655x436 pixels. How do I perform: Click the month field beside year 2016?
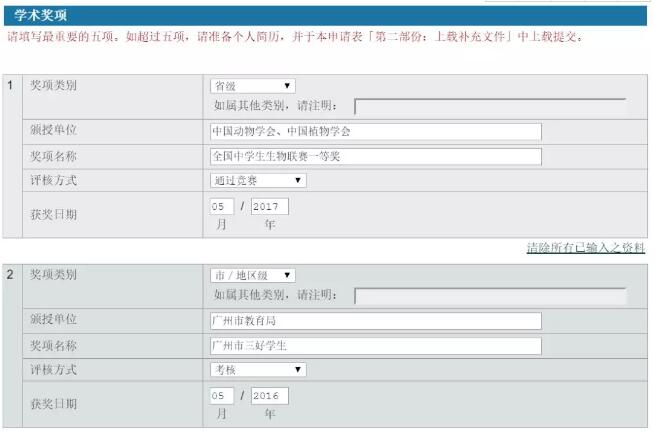tap(221, 395)
